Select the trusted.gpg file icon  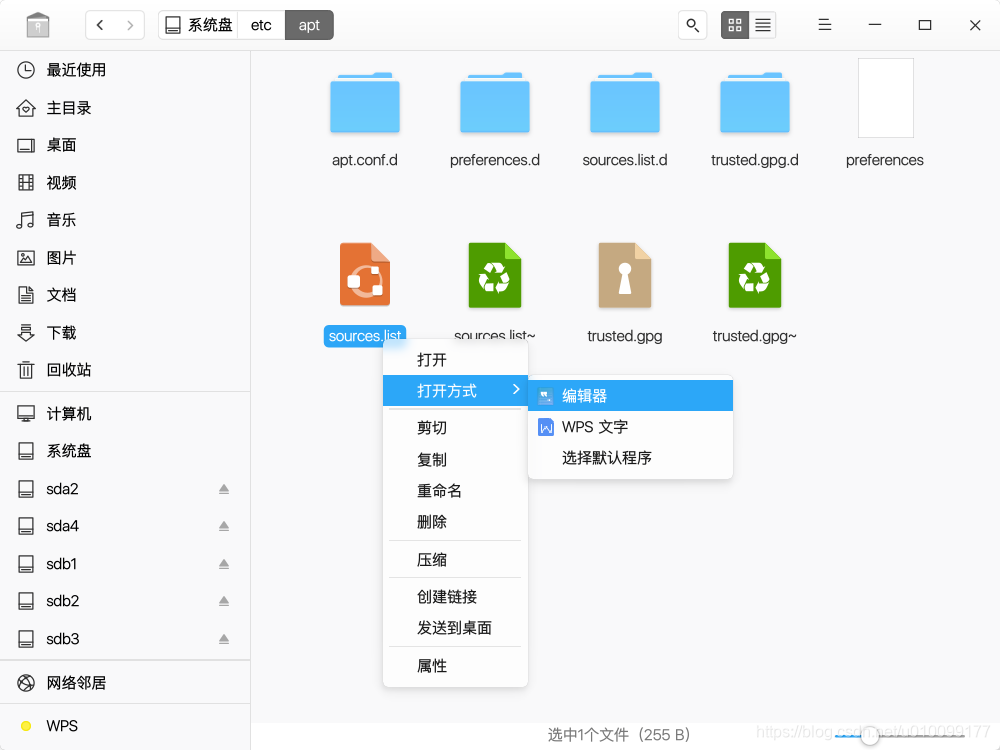[624, 275]
